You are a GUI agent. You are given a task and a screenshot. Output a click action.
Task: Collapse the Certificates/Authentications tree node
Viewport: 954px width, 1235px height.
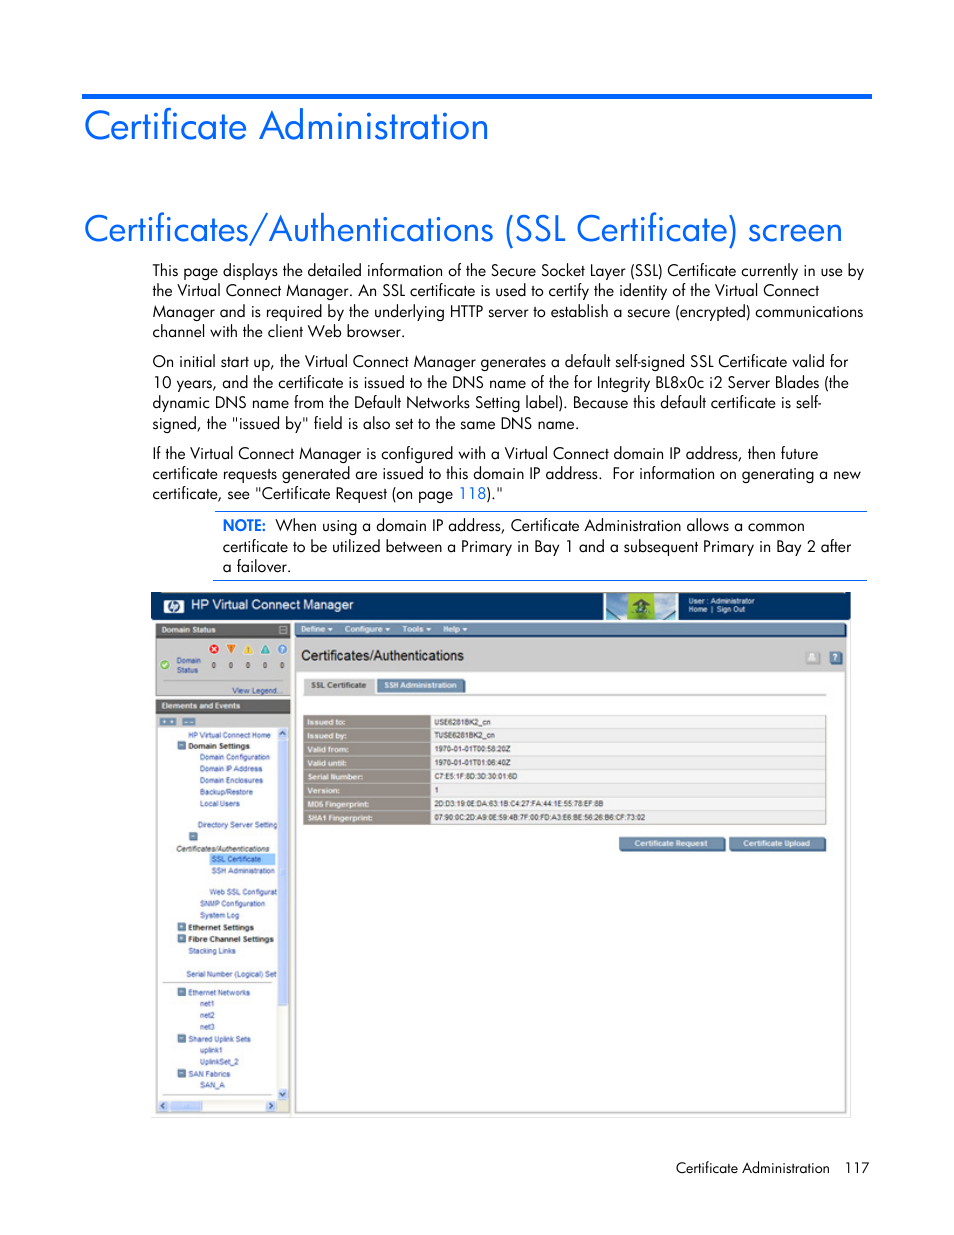193,837
